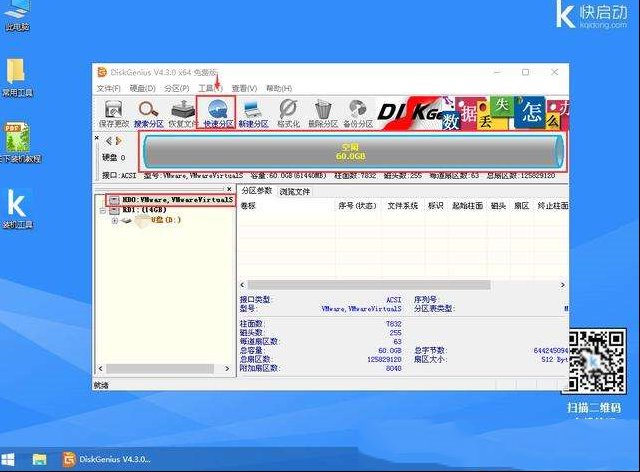Viewport: 640px width, 472px height.
Task: Click the DiskGenius 数据丢失 banner ad
Action: pos(473,113)
